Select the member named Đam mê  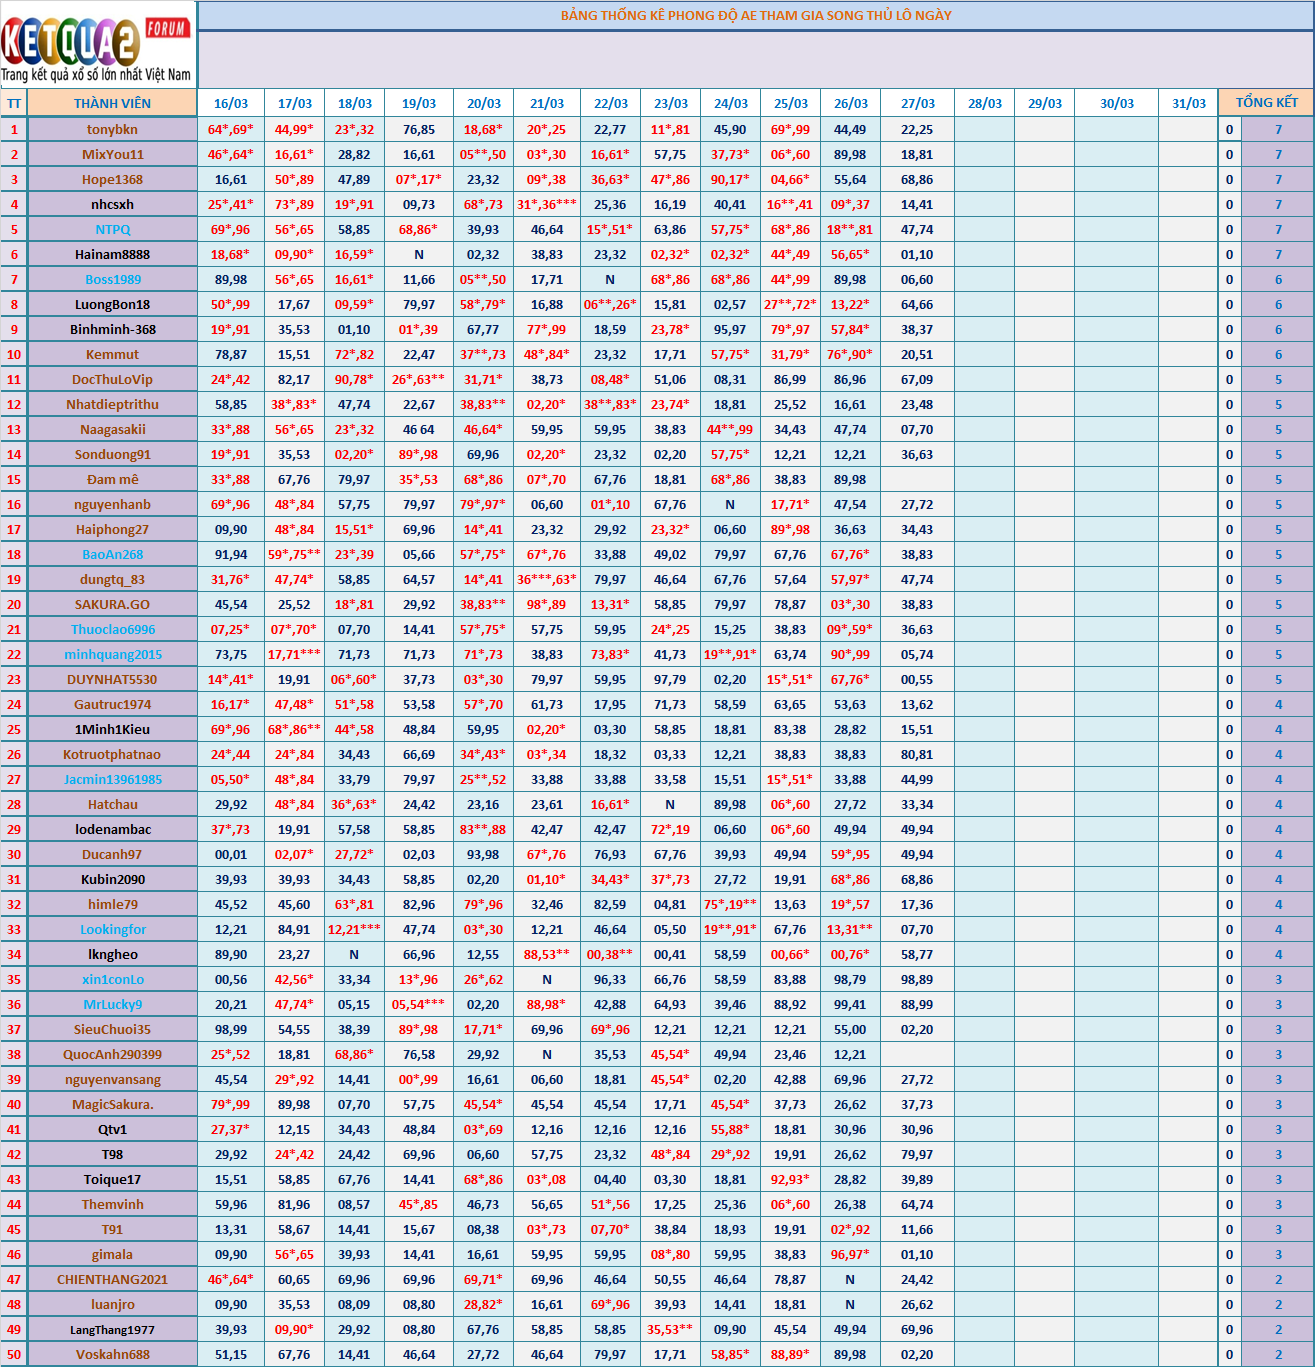click(112, 479)
